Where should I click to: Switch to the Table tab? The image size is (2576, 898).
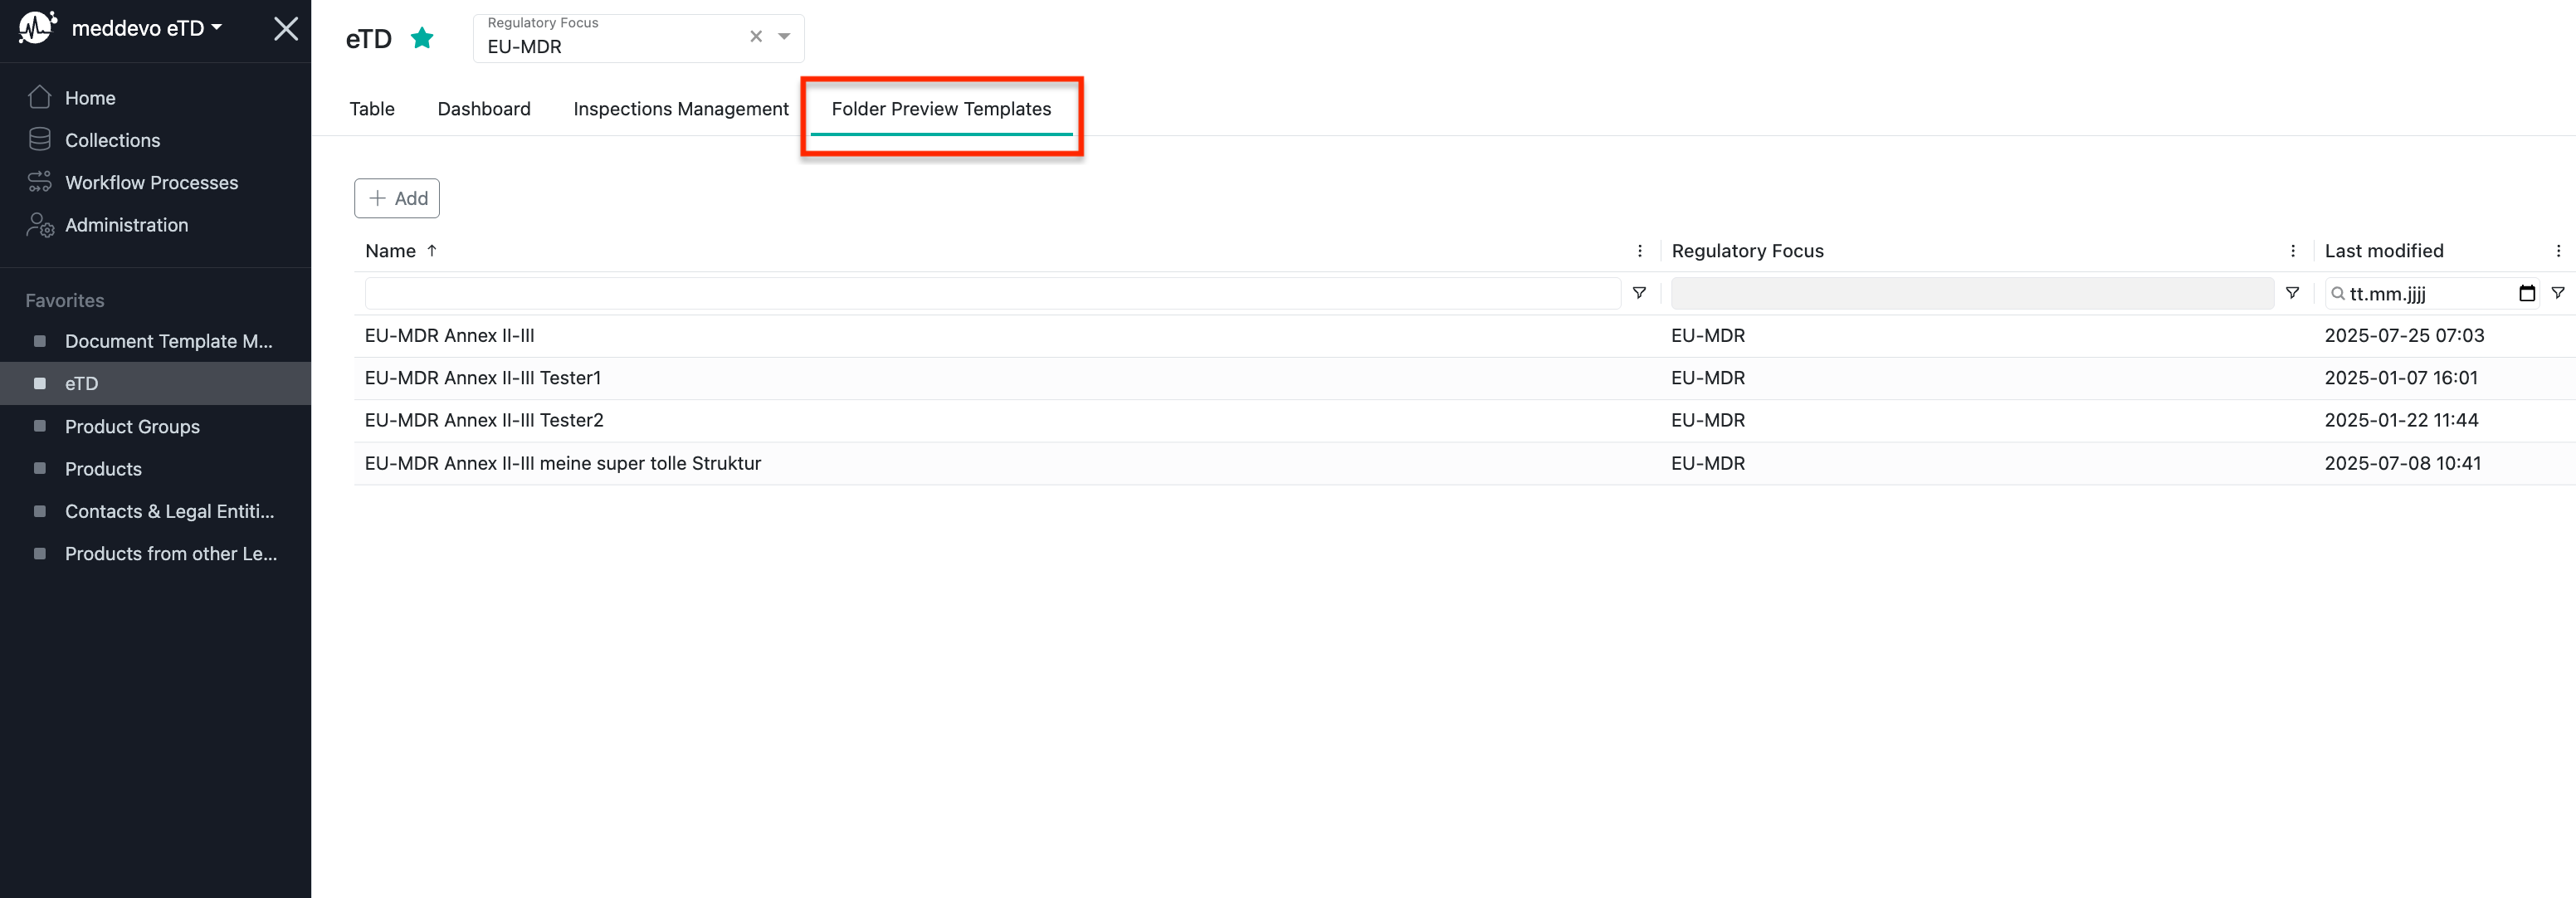tap(372, 108)
